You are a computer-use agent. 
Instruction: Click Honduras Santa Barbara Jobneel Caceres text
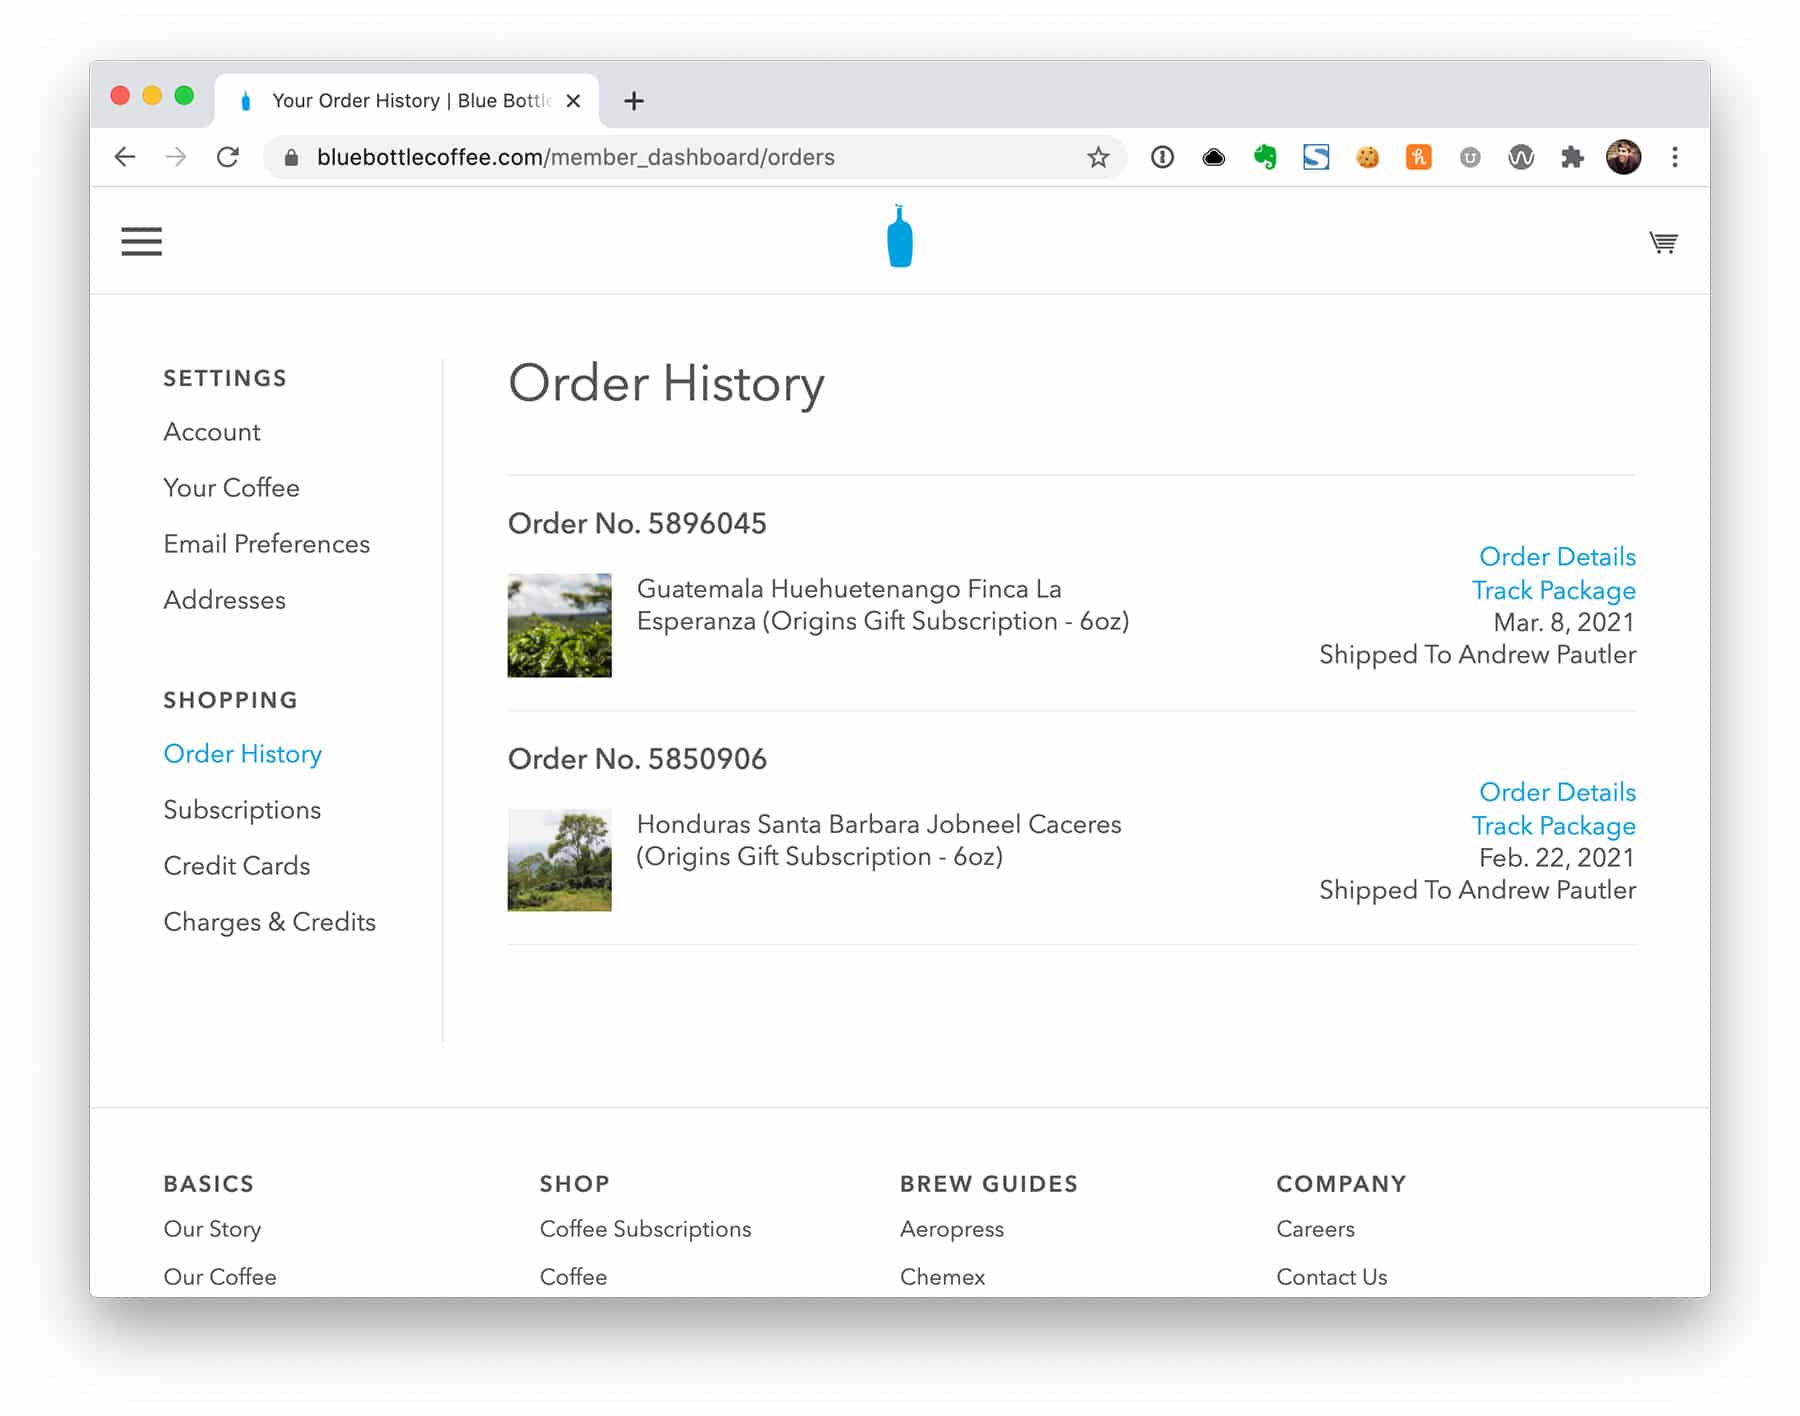click(879, 840)
